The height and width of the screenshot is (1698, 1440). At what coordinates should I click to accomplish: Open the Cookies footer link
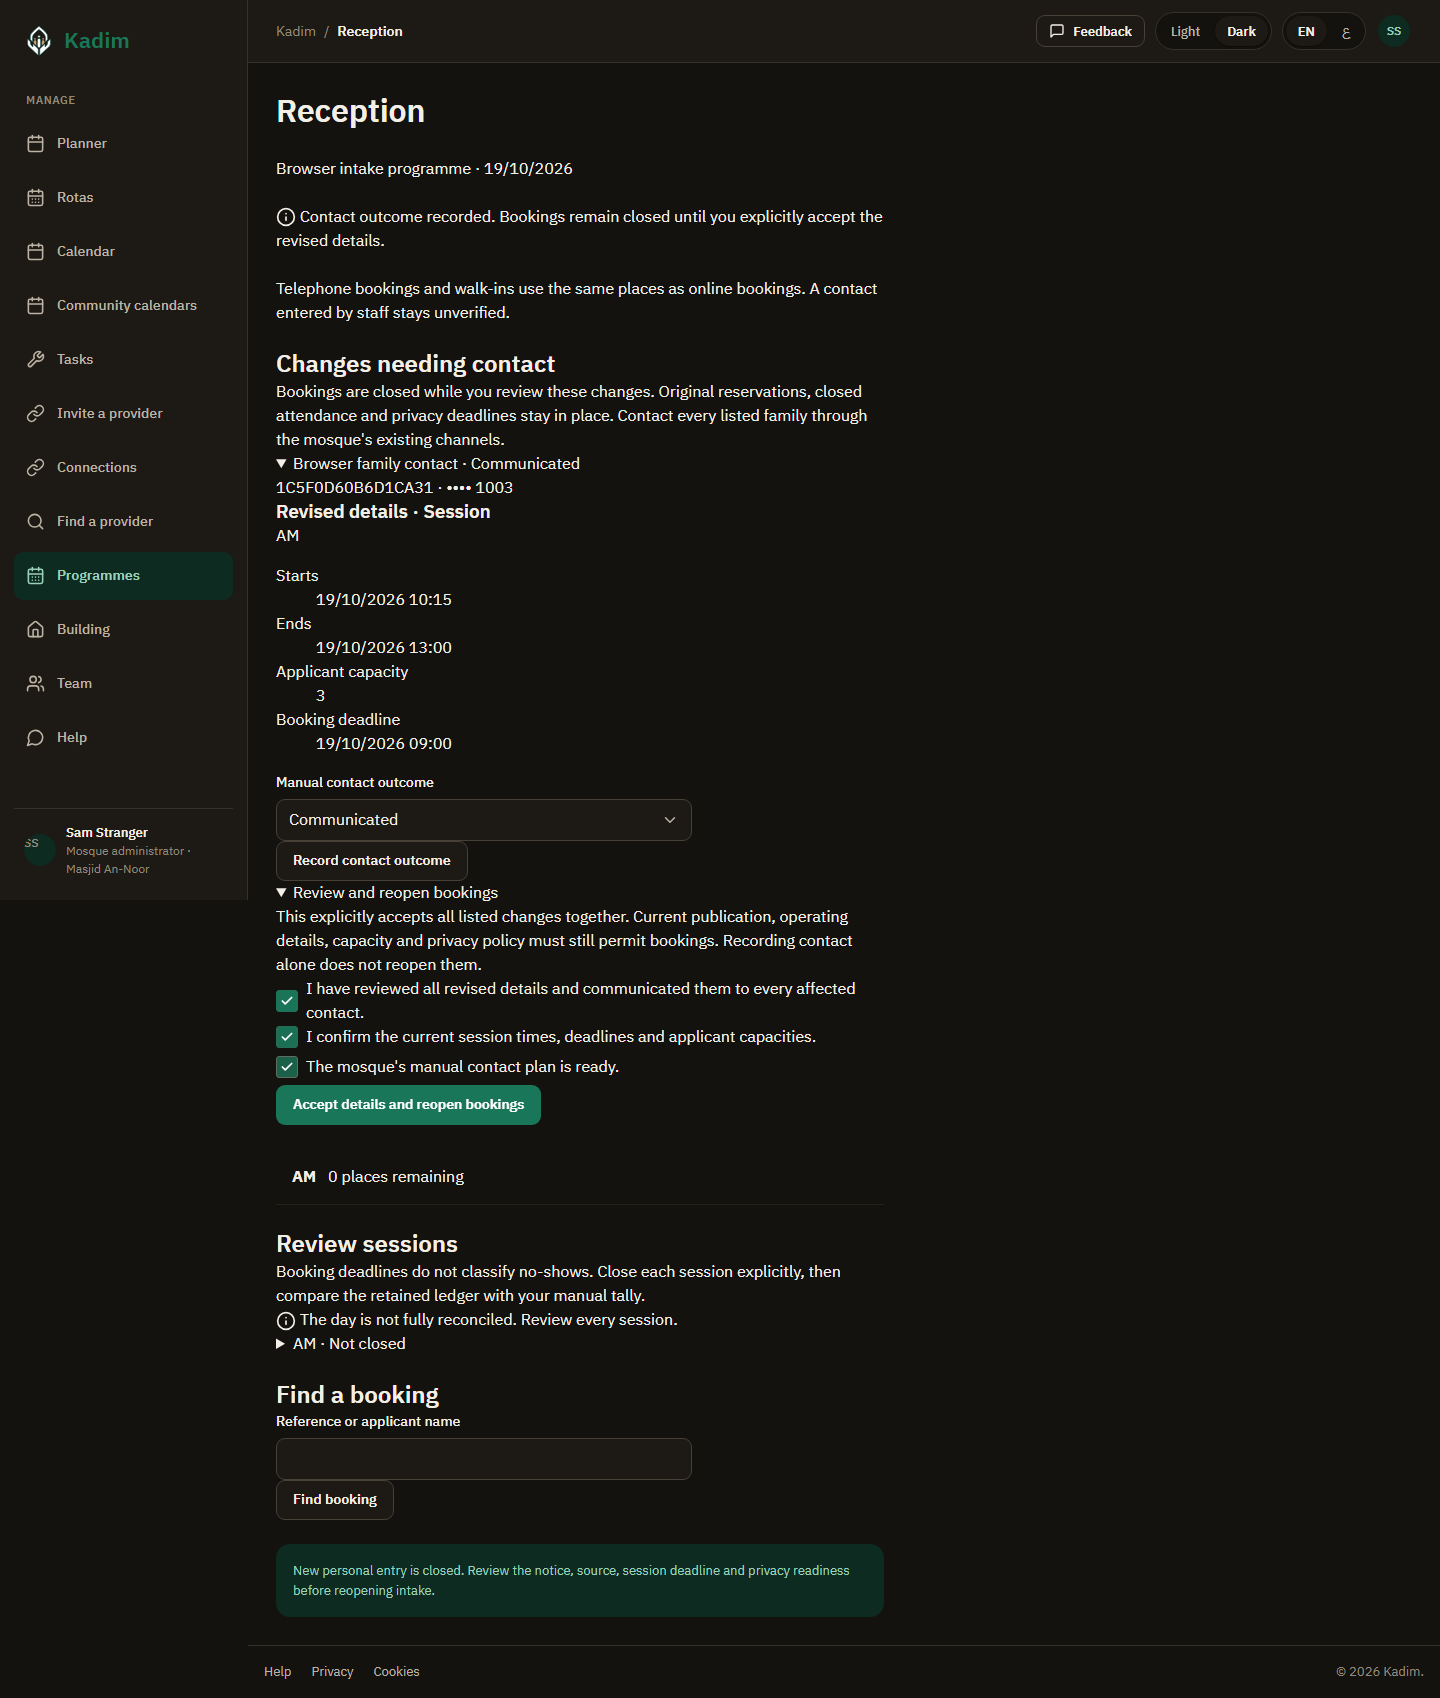(396, 1672)
